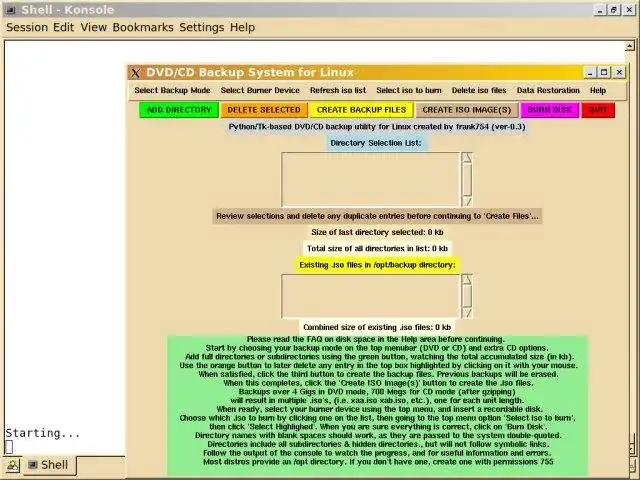The height and width of the screenshot is (480, 640).
Task: Click Refresh iso list menu item
Action: coord(338,90)
